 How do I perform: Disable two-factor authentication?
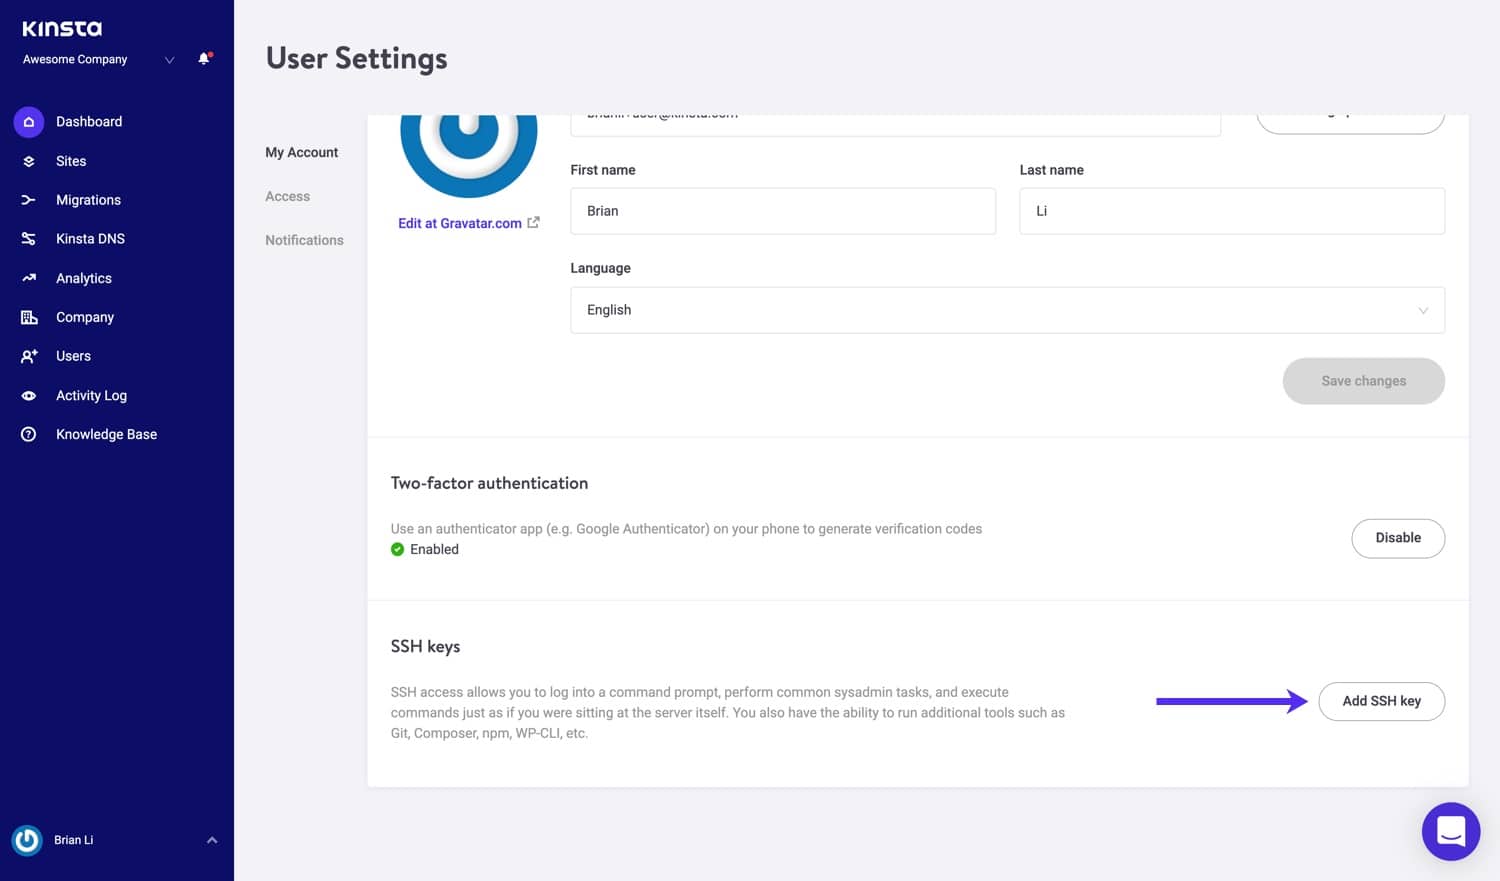click(1398, 538)
